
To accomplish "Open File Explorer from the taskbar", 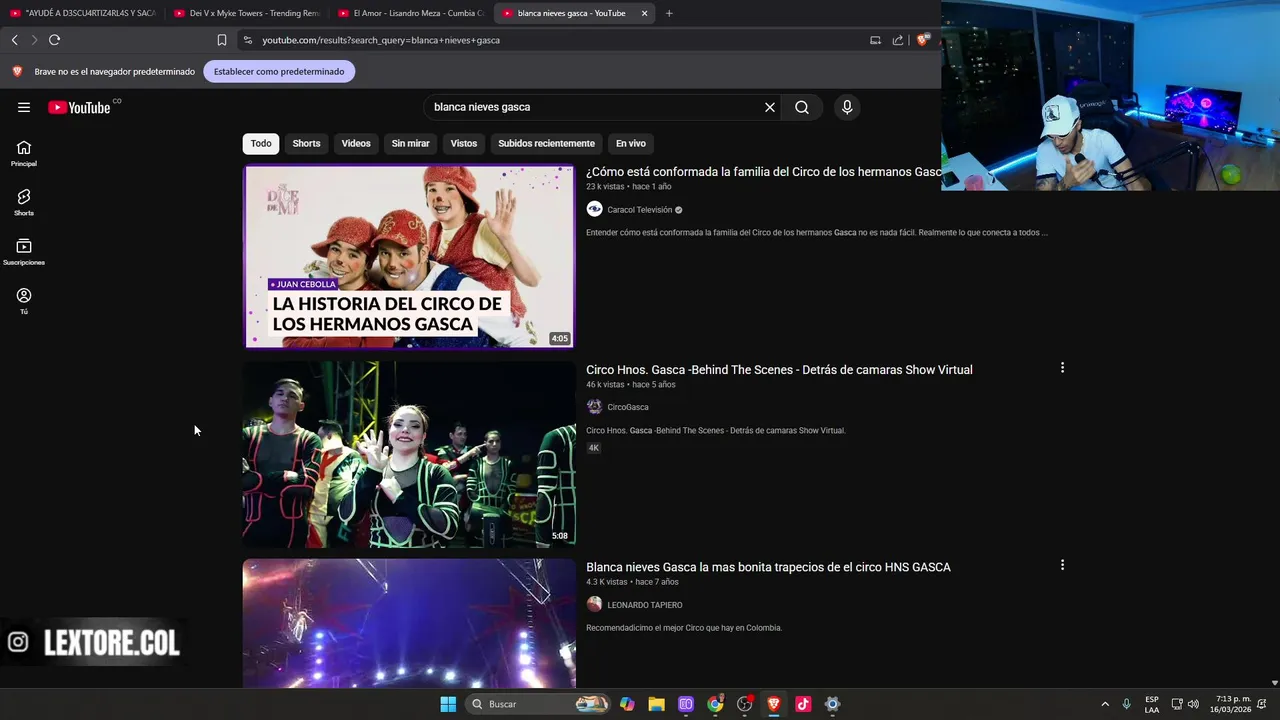I will pyautogui.click(x=656, y=704).
